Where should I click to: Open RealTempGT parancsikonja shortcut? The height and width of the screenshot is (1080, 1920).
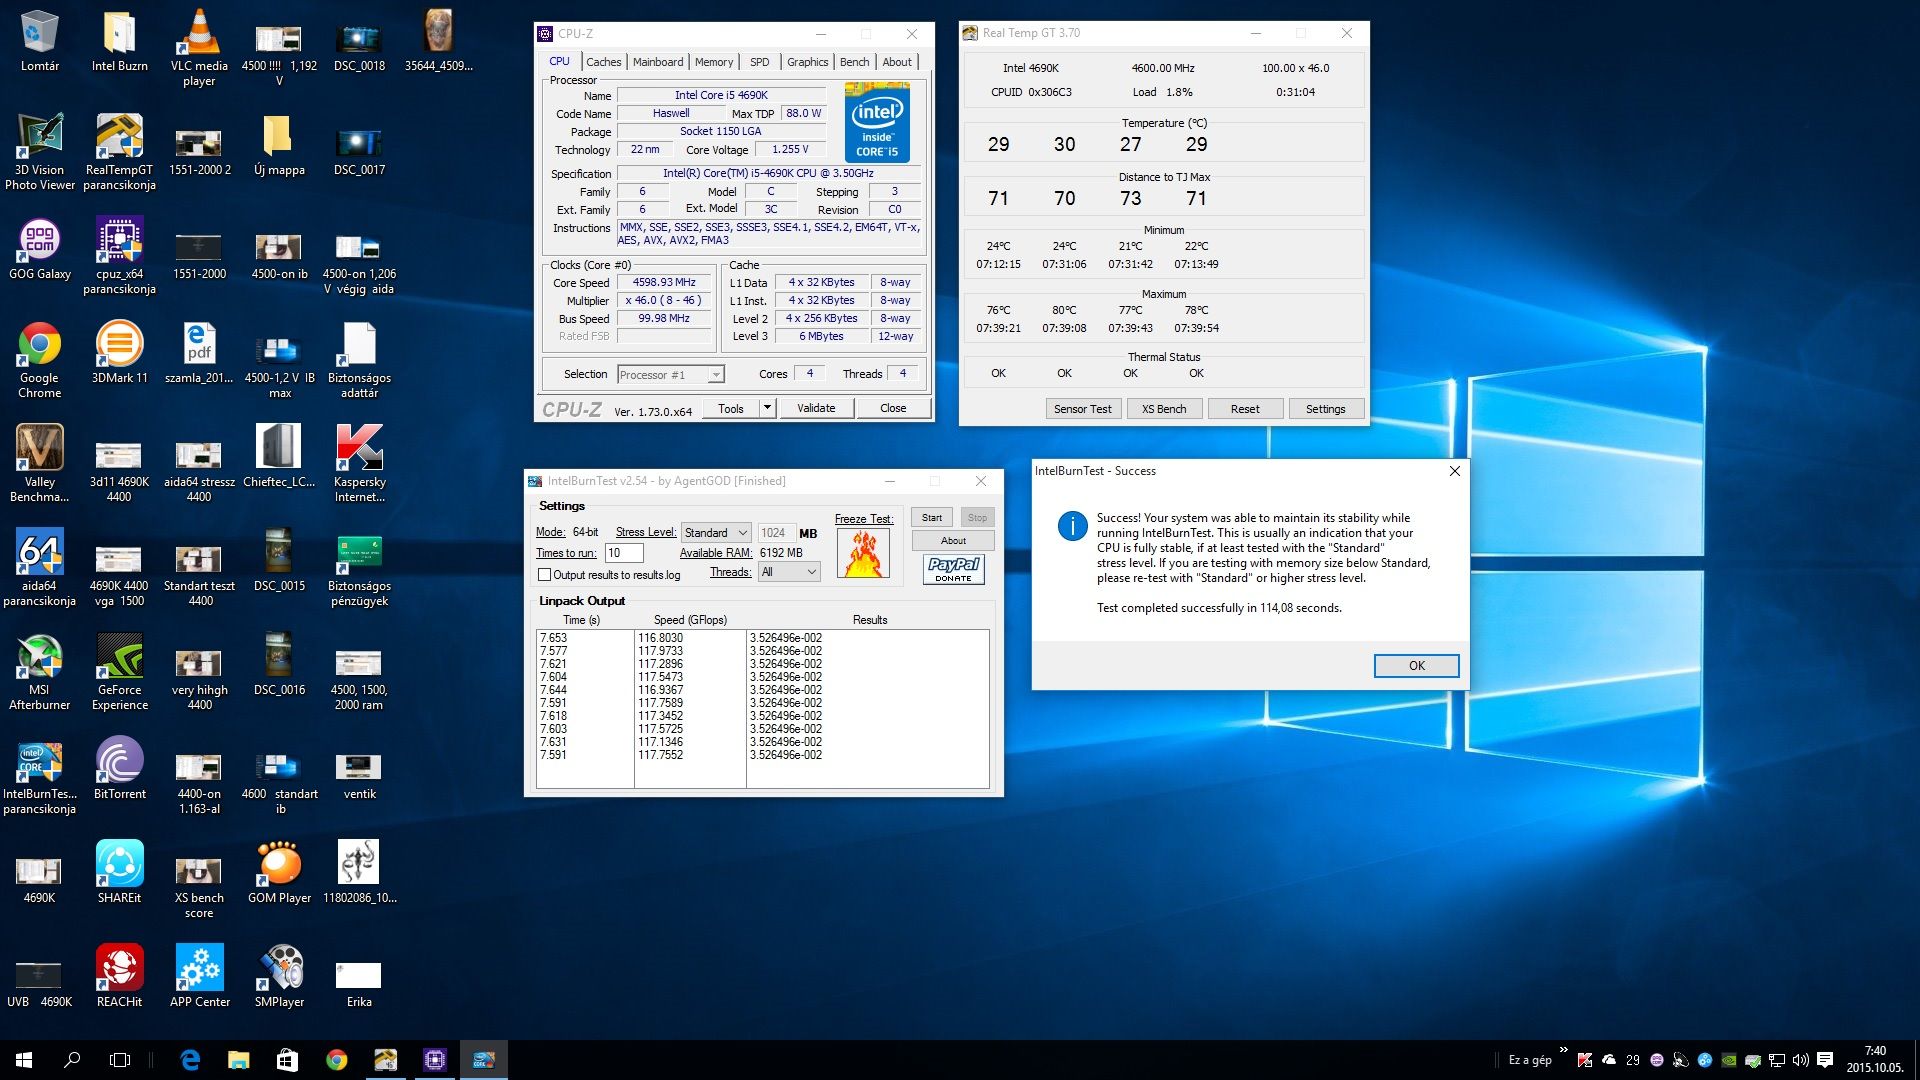tap(119, 152)
